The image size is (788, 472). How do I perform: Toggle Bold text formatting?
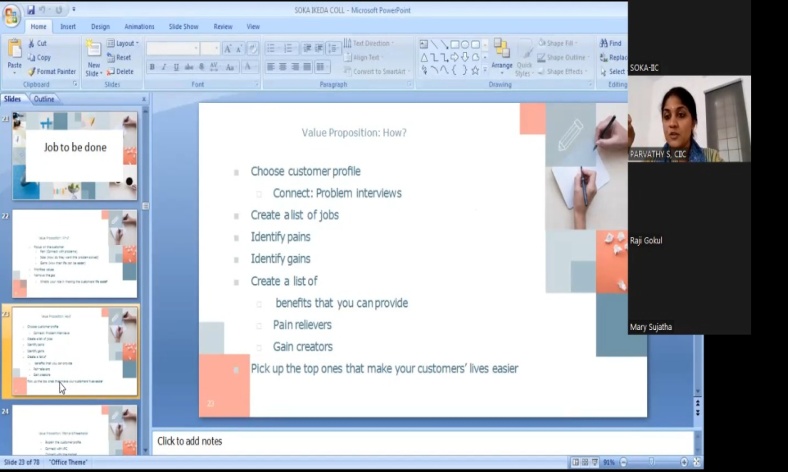152,67
